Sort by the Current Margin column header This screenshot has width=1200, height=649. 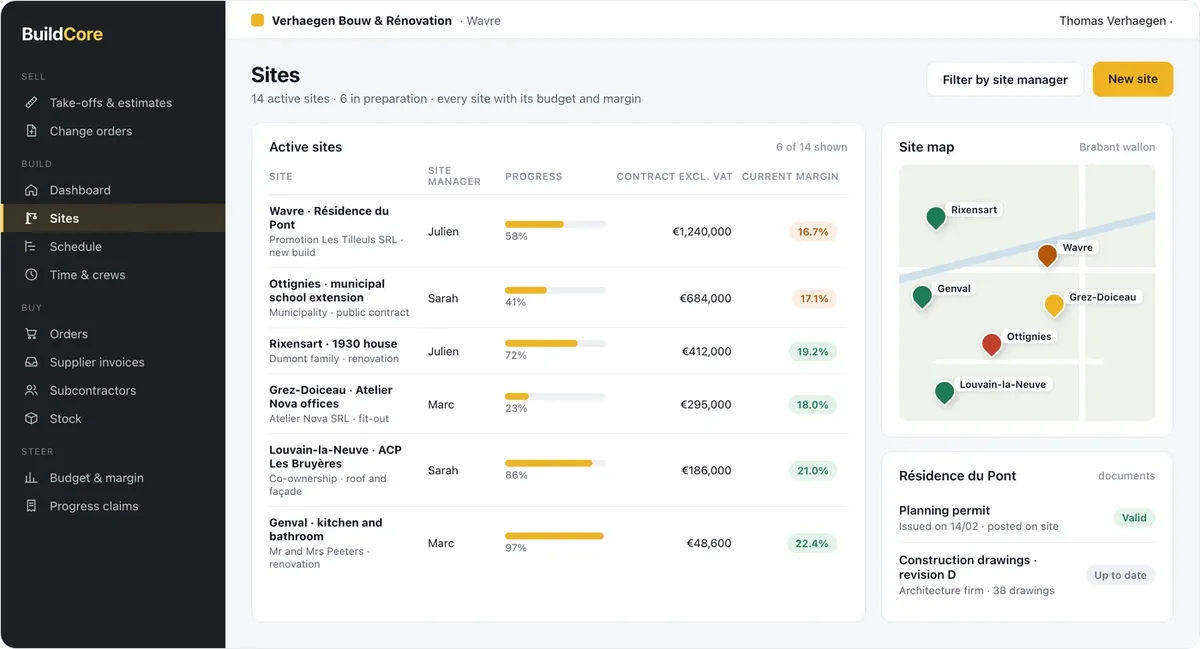790,176
